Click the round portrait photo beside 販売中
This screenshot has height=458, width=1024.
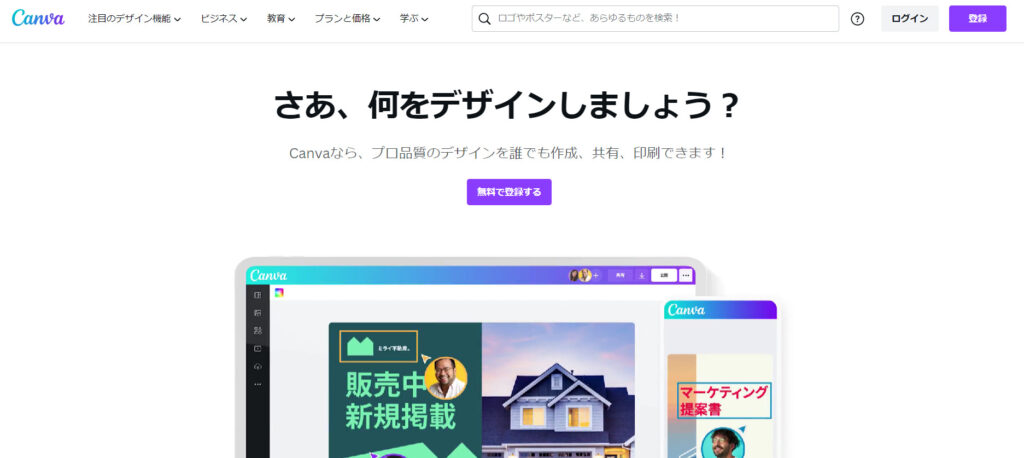point(445,378)
